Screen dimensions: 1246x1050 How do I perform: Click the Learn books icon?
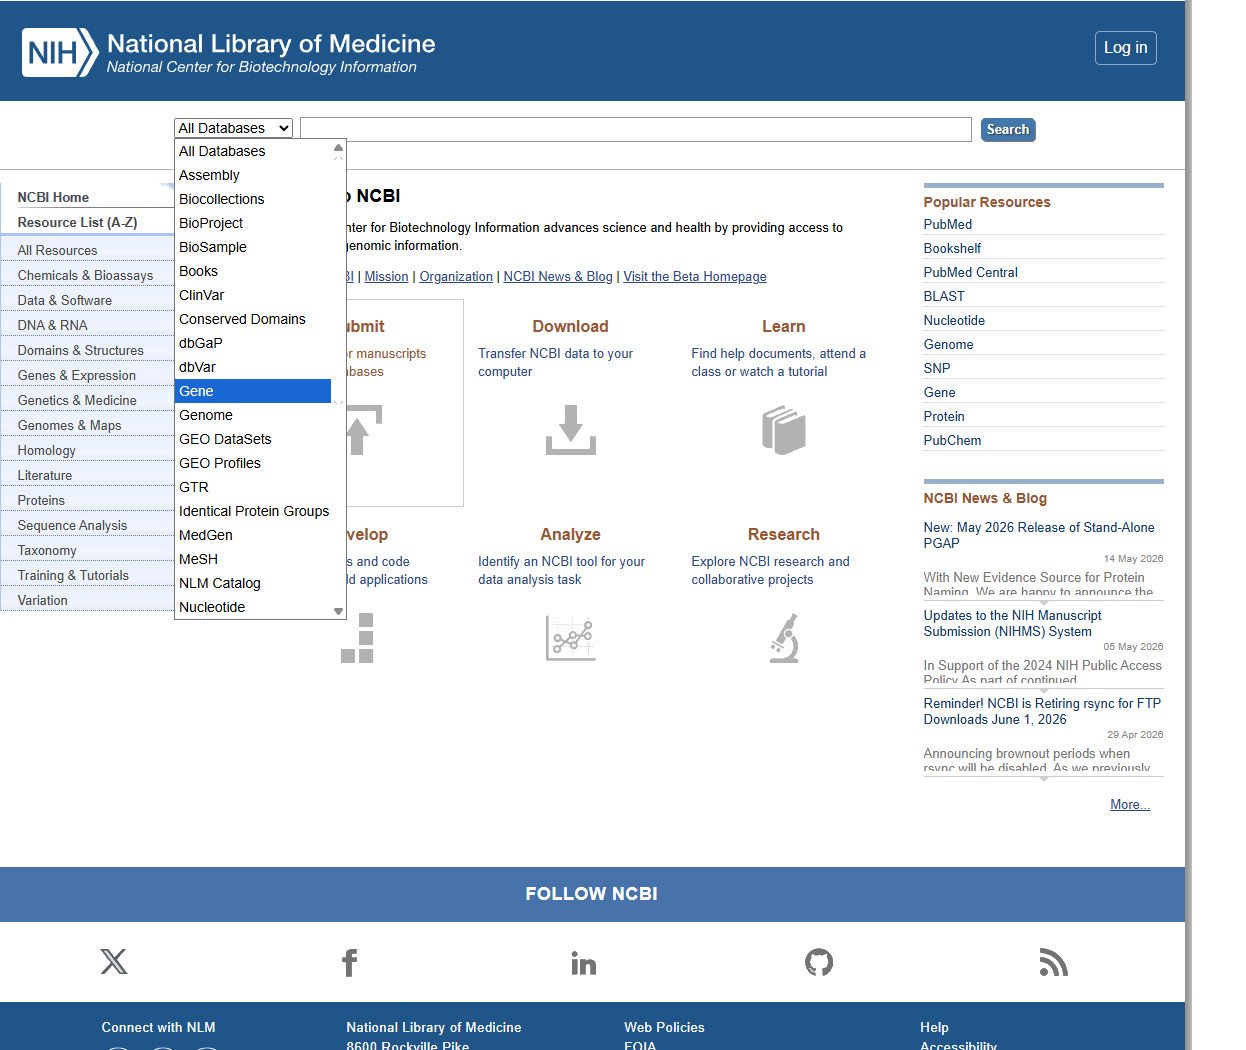click(784, 430)
